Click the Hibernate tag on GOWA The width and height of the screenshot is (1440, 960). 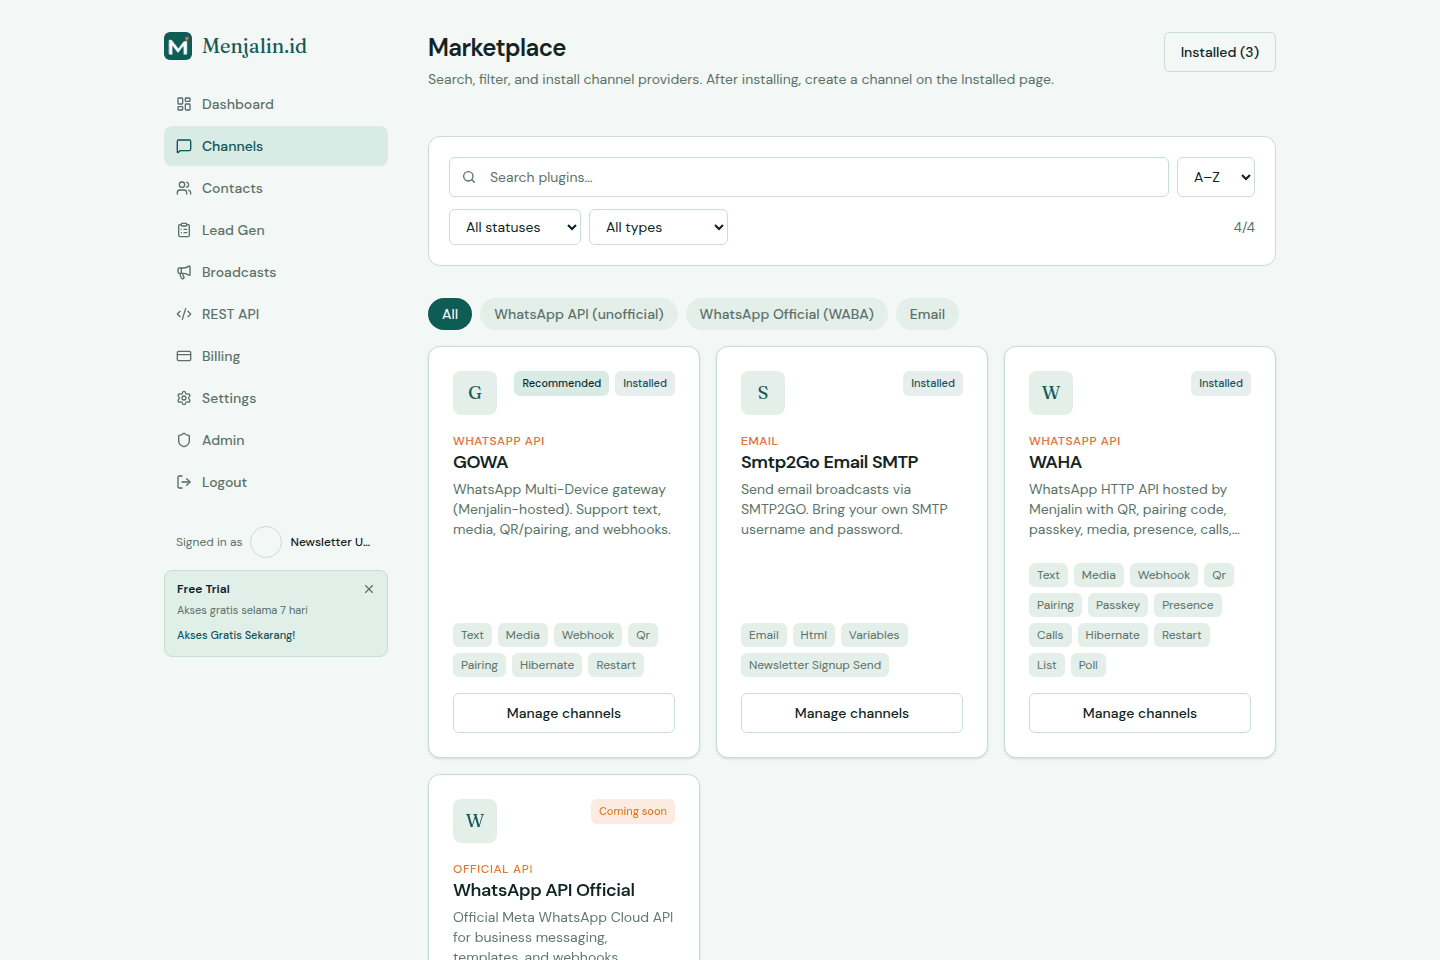(x=547, y=665)
